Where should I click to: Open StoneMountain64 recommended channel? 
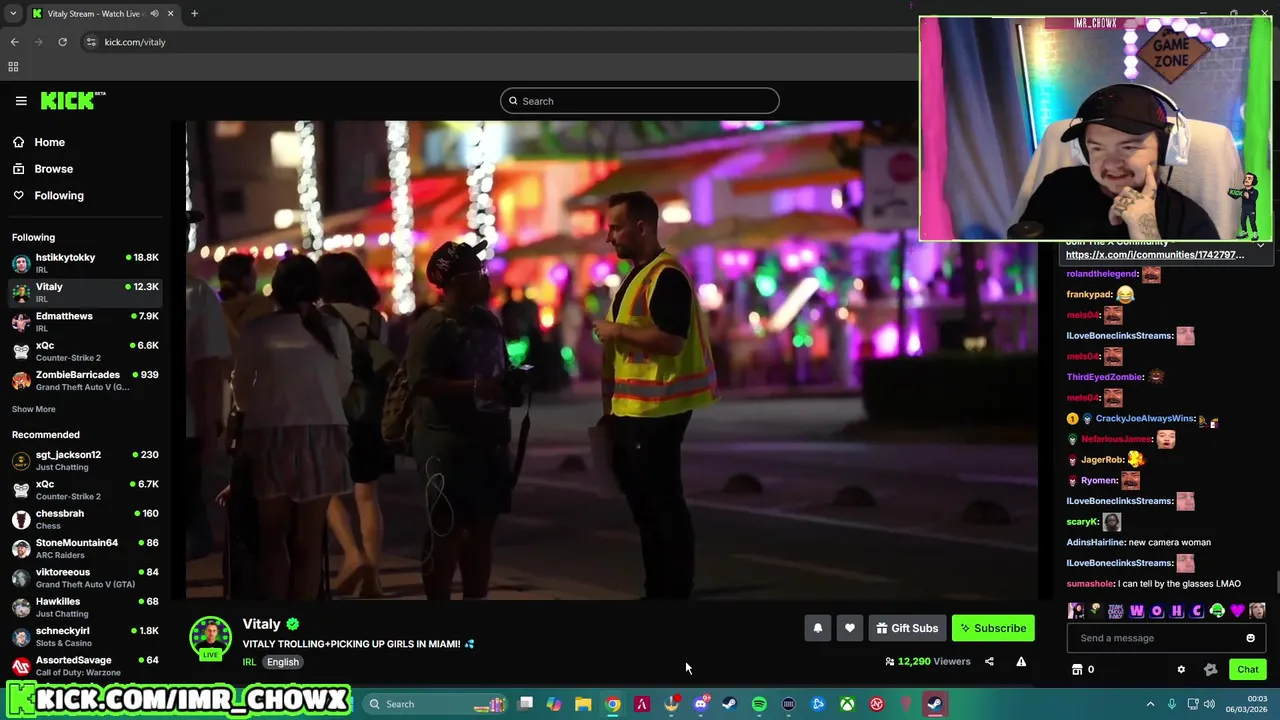[x=85, y=548]
